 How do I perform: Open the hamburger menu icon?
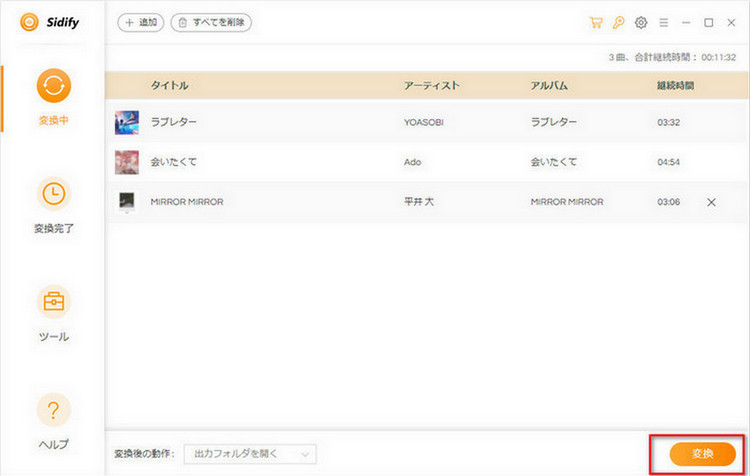663,22
